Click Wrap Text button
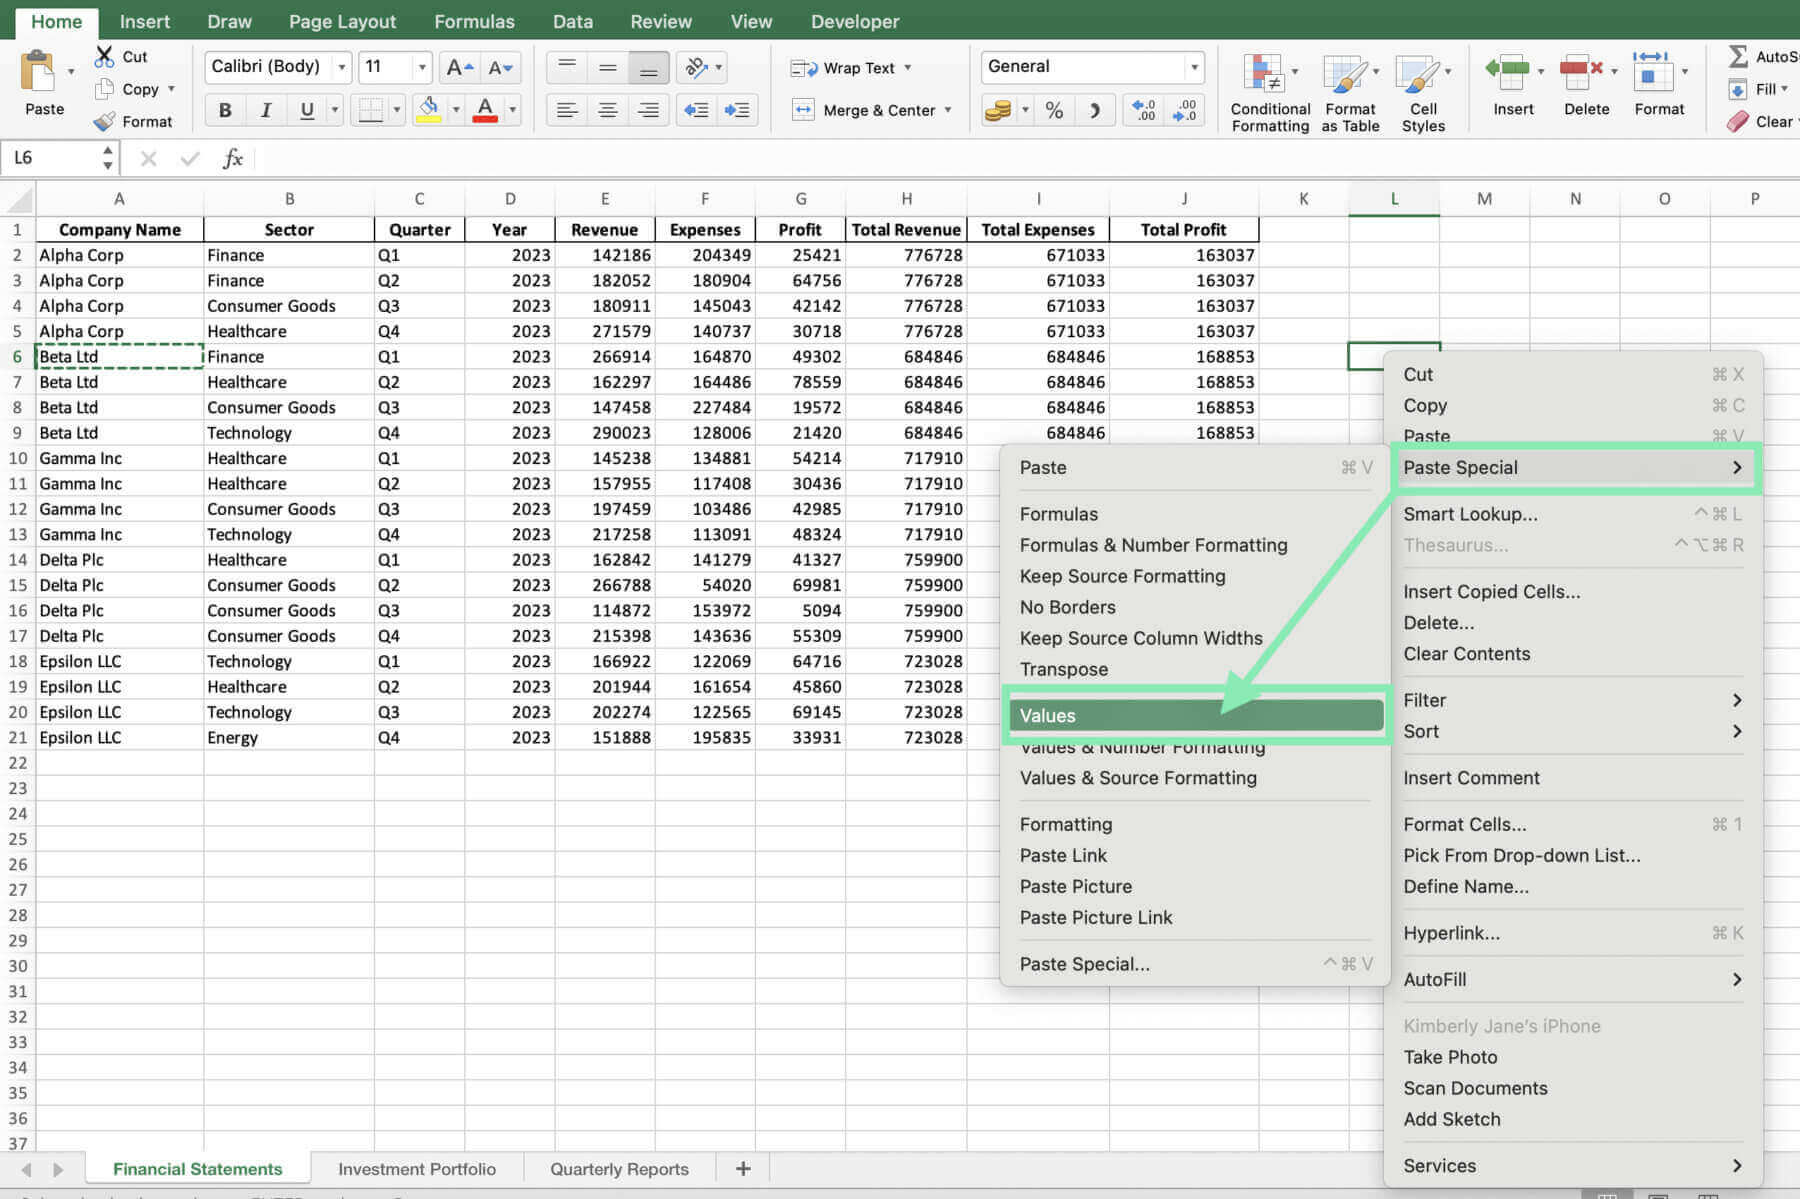 click(851, 68)
